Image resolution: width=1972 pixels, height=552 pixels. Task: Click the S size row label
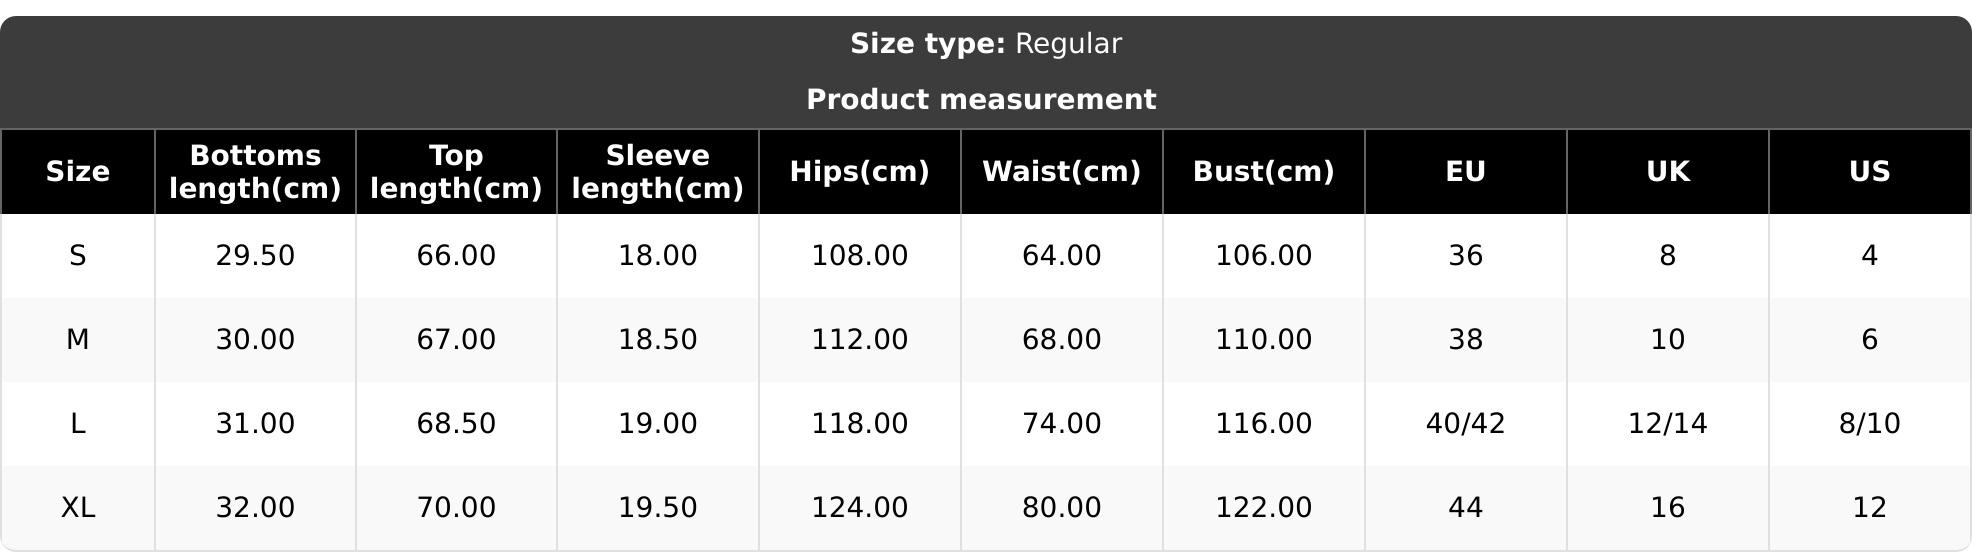[x=78, y=256]
